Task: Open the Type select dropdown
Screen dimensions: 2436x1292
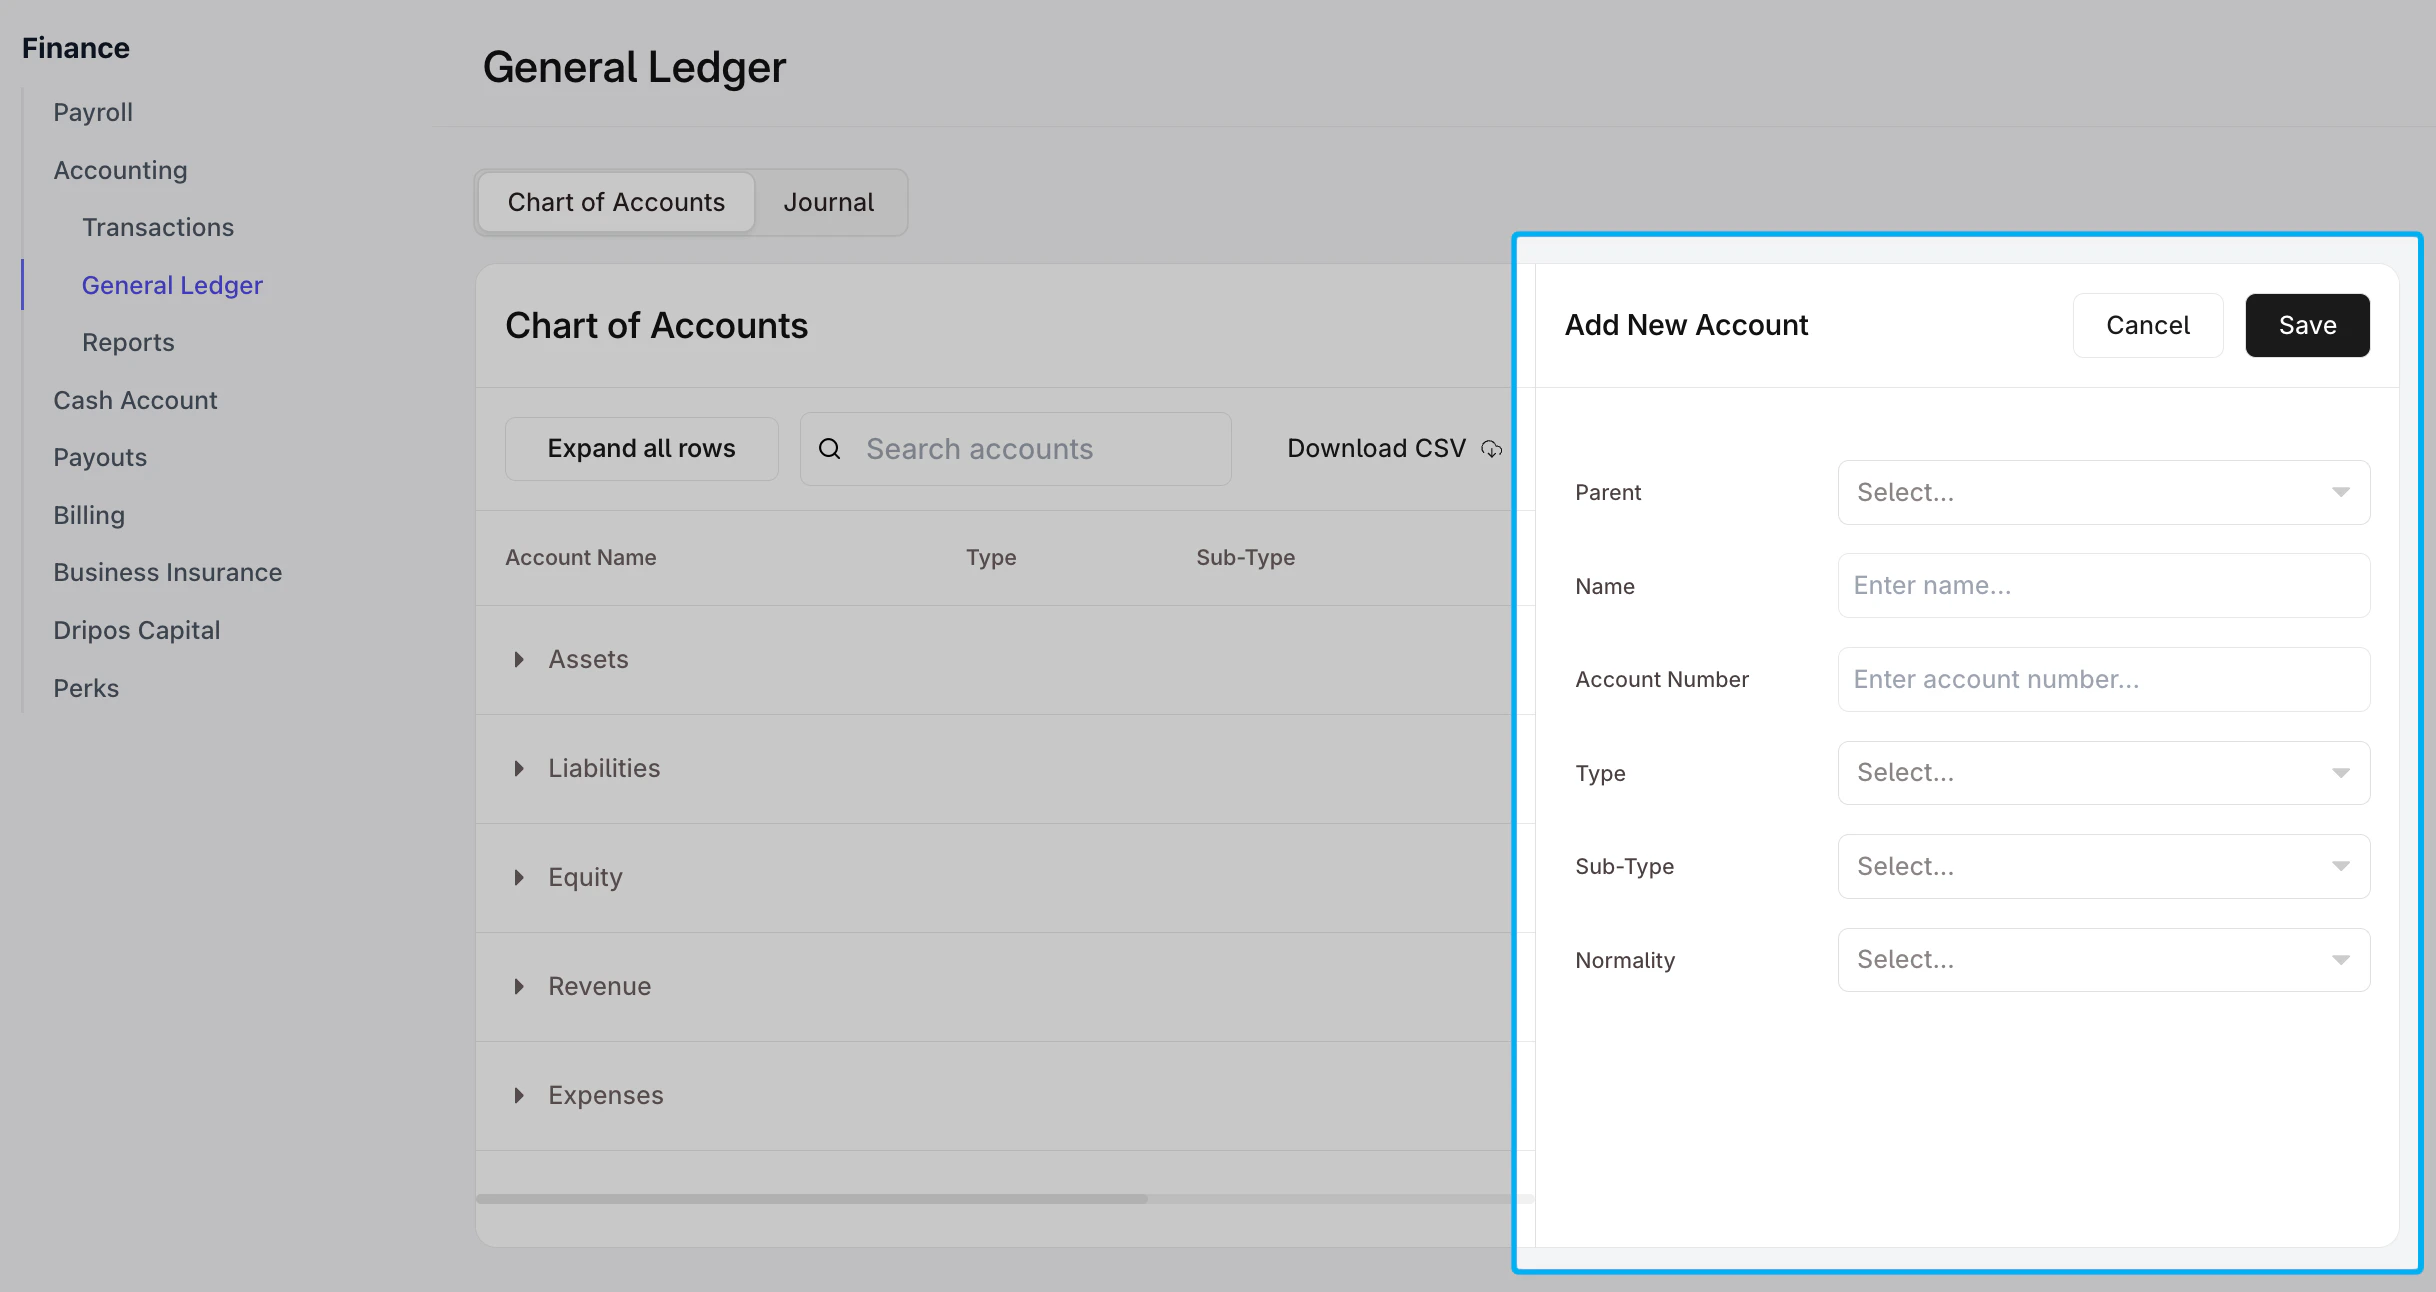Action: [2104, 773]
